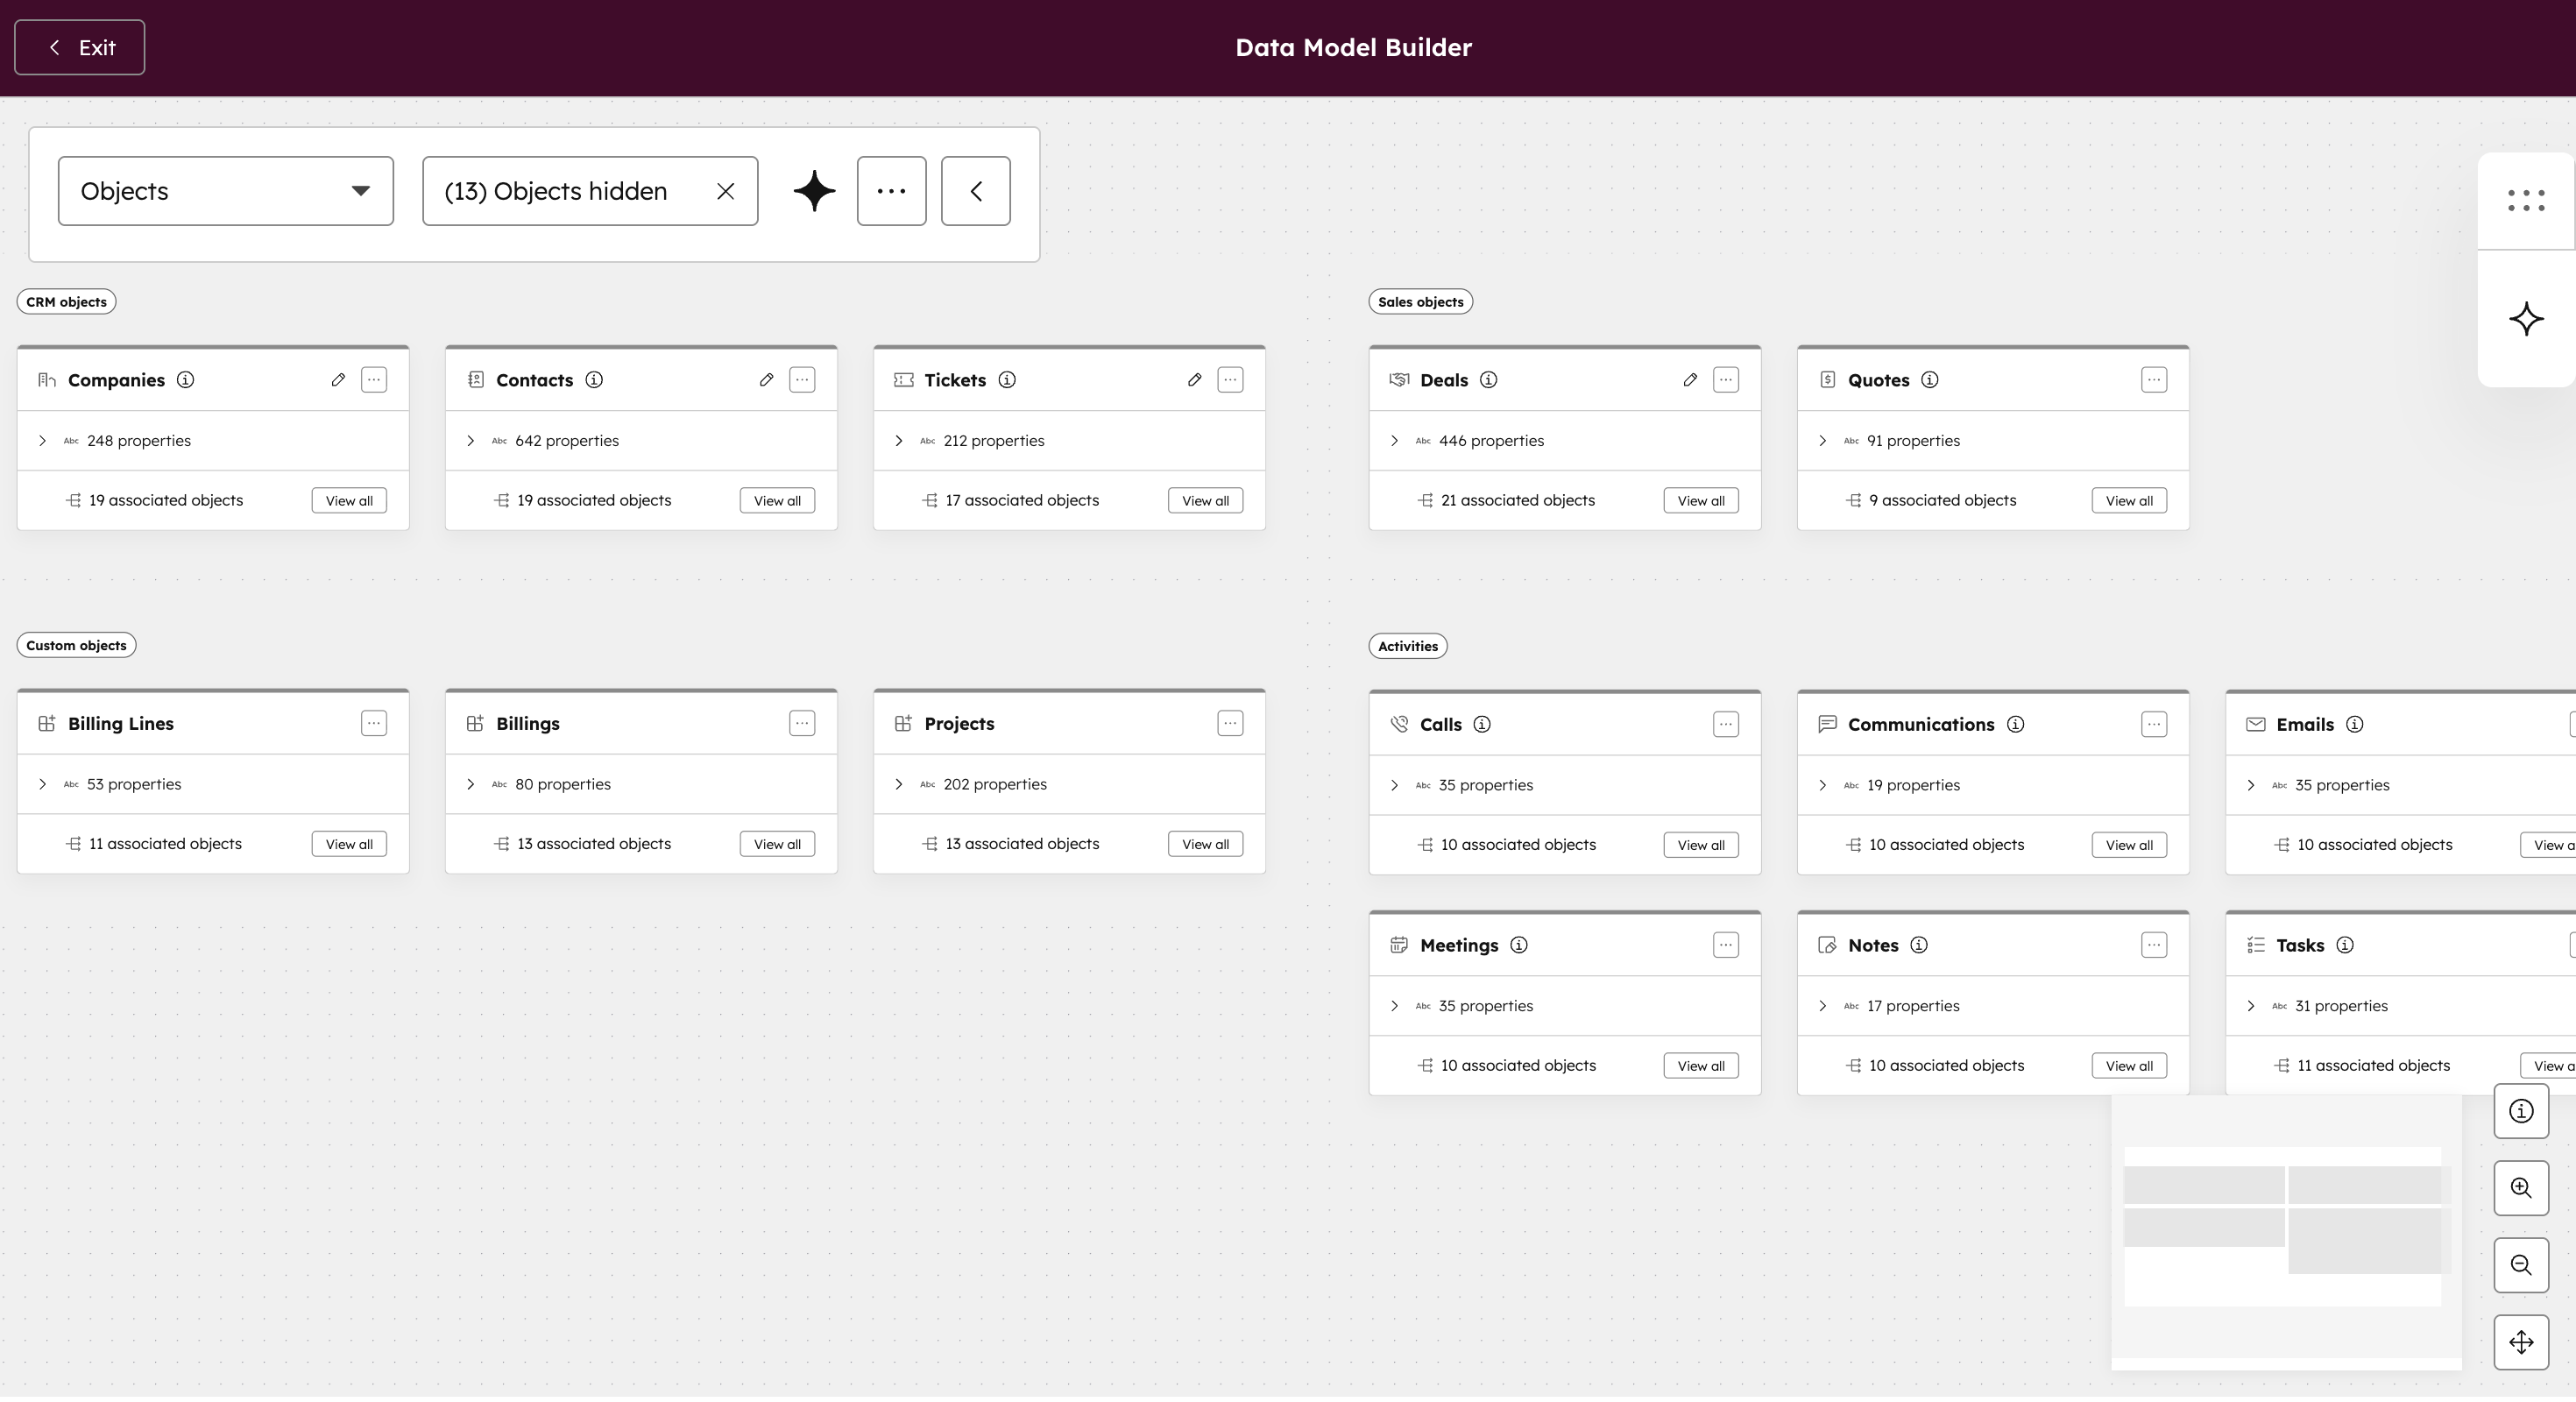Clear the Objects hidden filter

[725, 191]
